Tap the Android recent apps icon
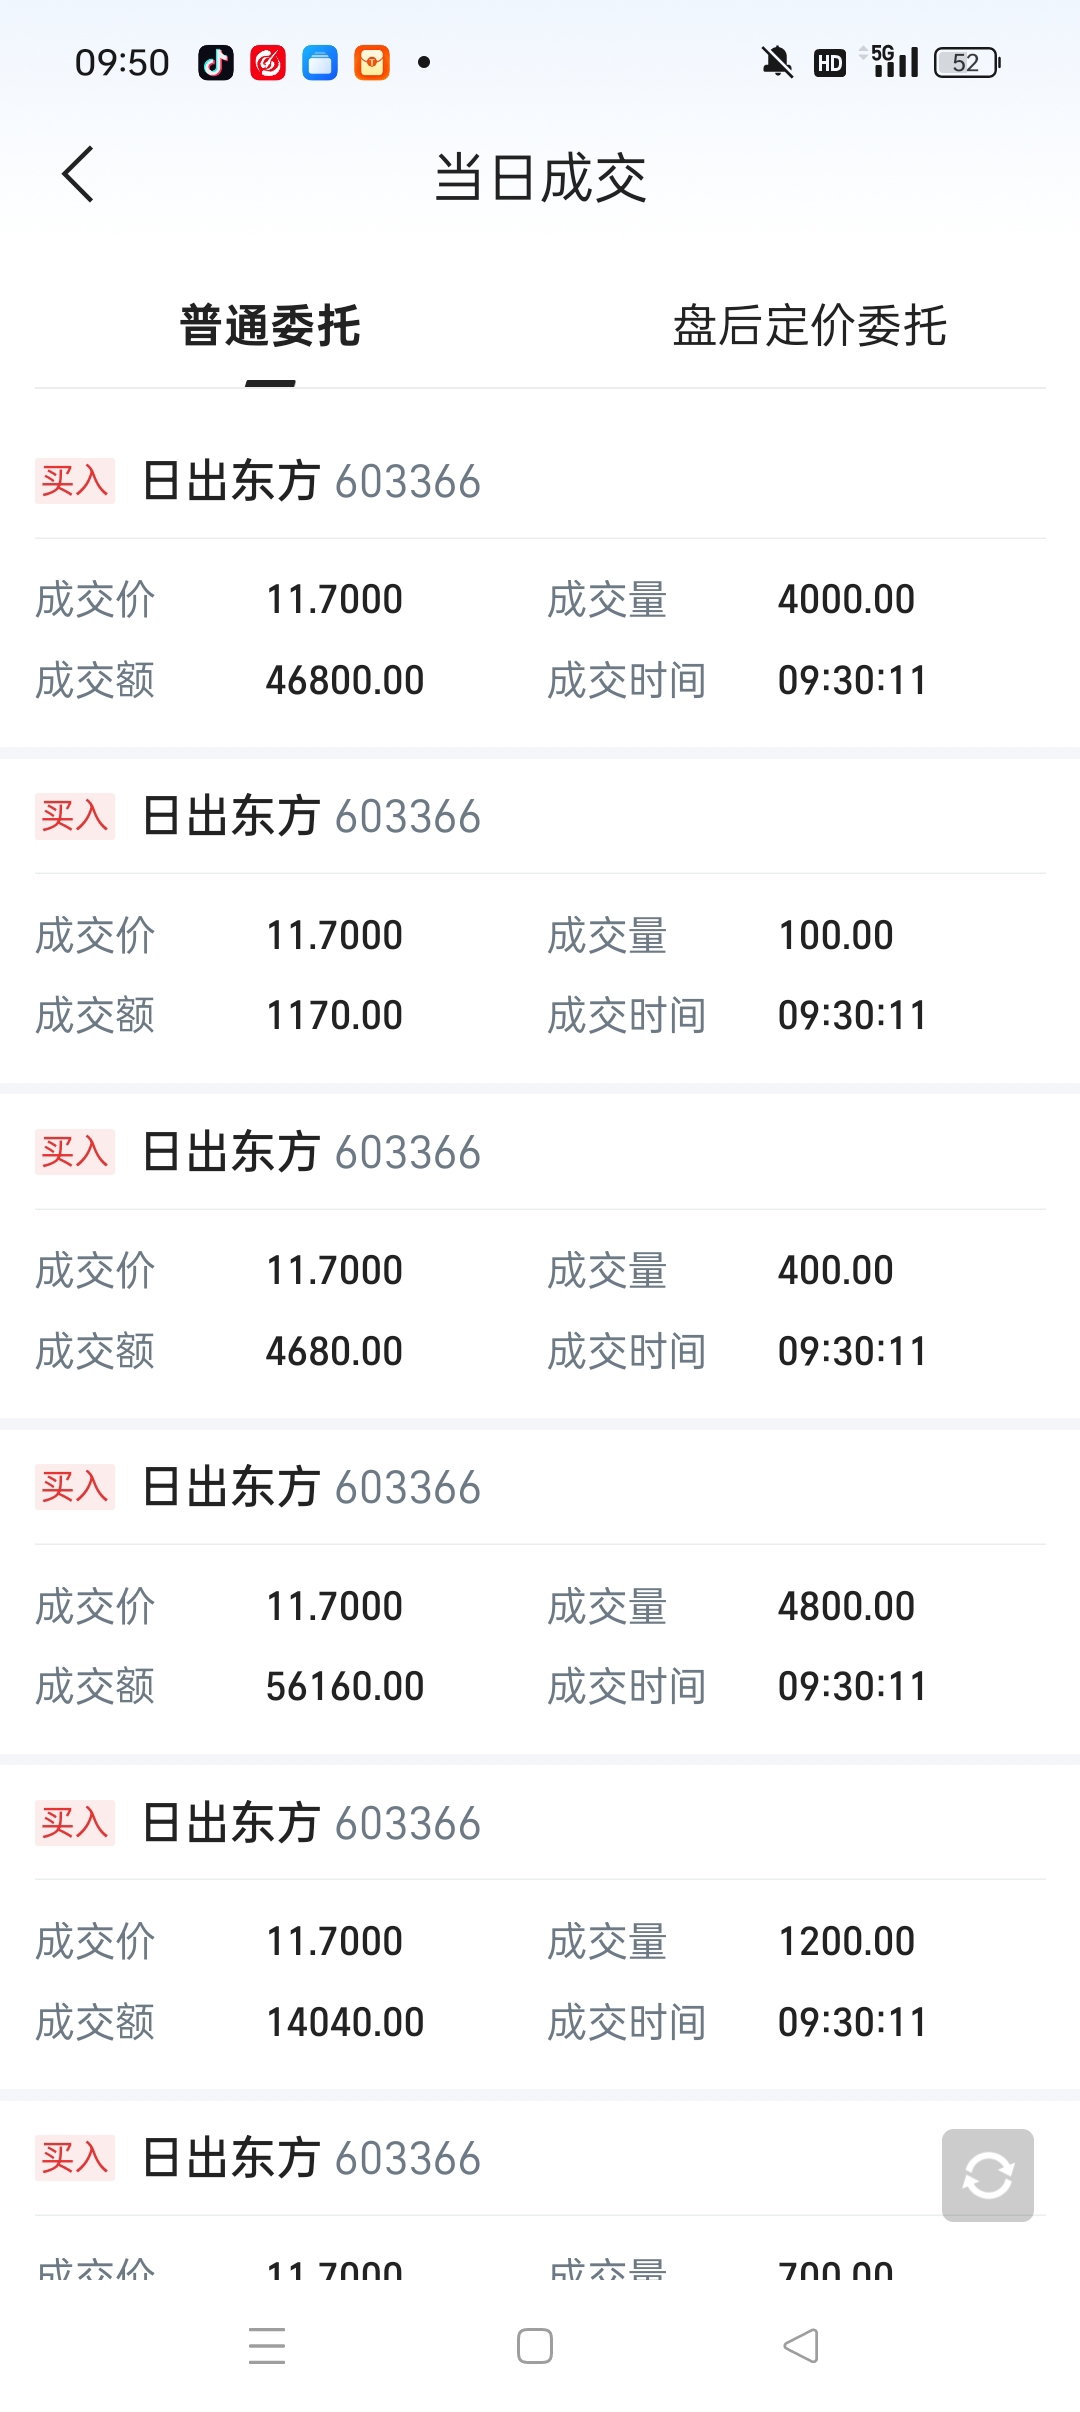This screenshot has width=1080, height=2412. pos(267,2346)
